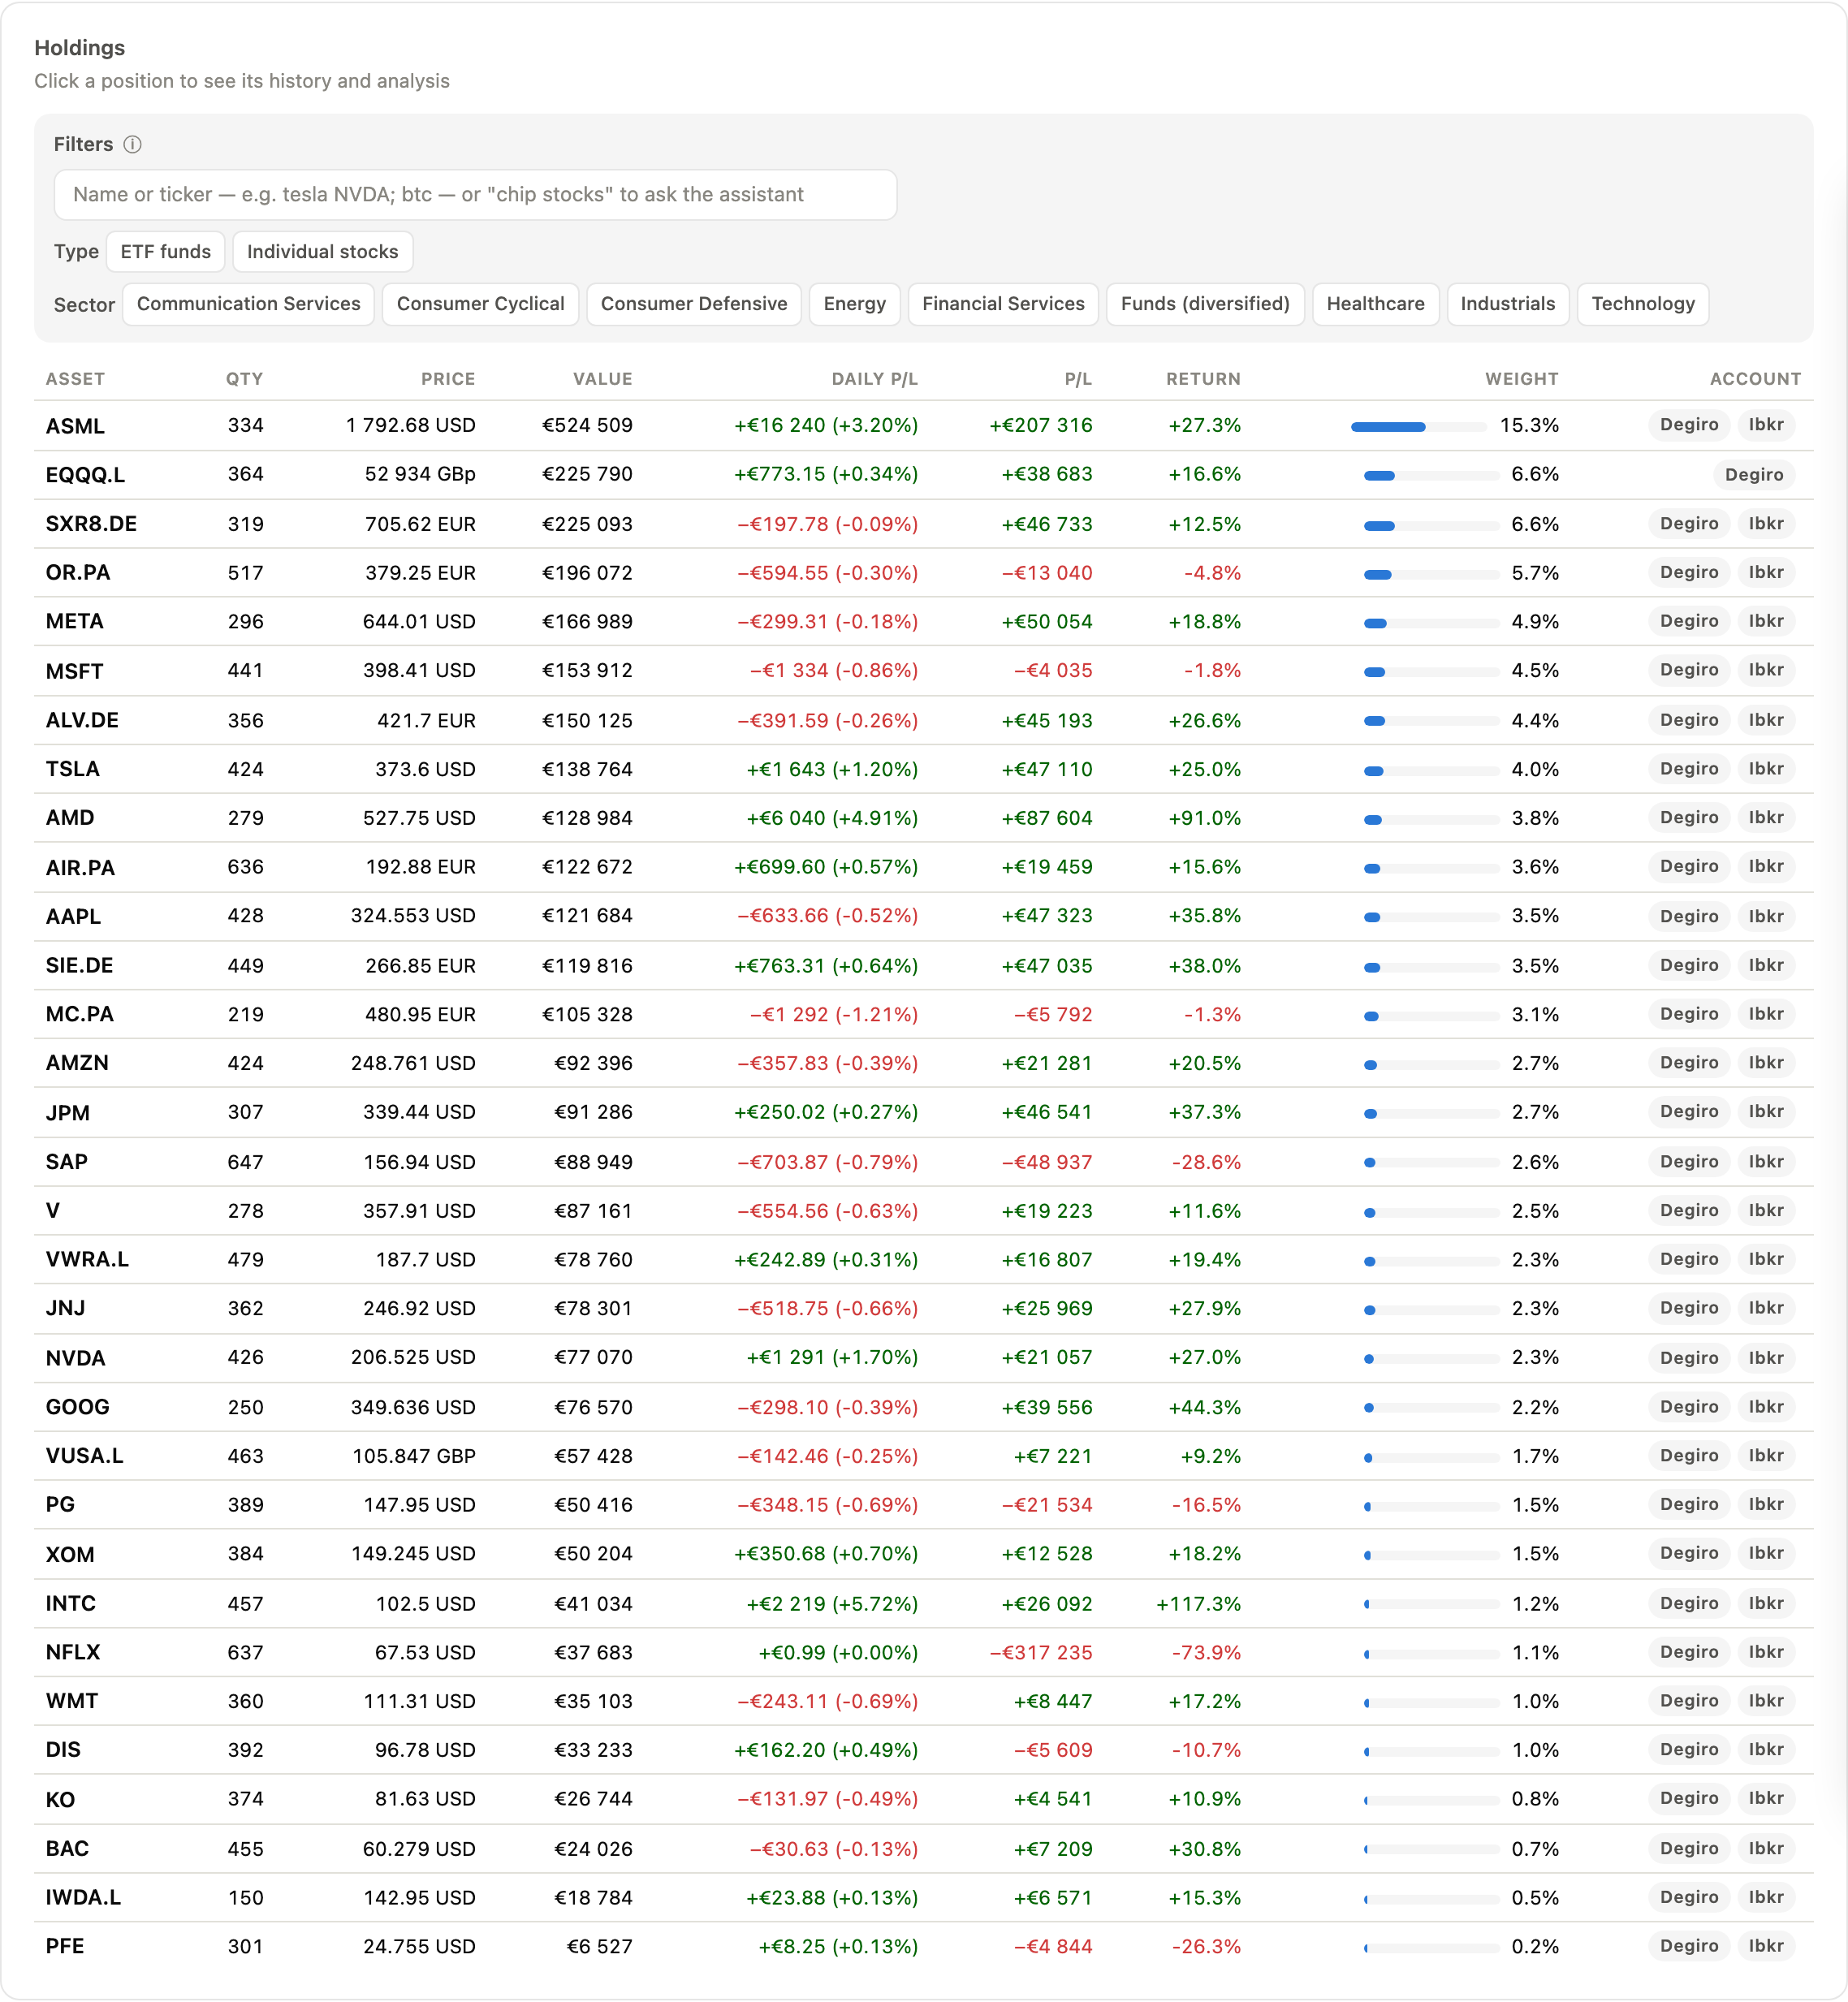Select the GOOG holding

click(x=923, y=1407)
